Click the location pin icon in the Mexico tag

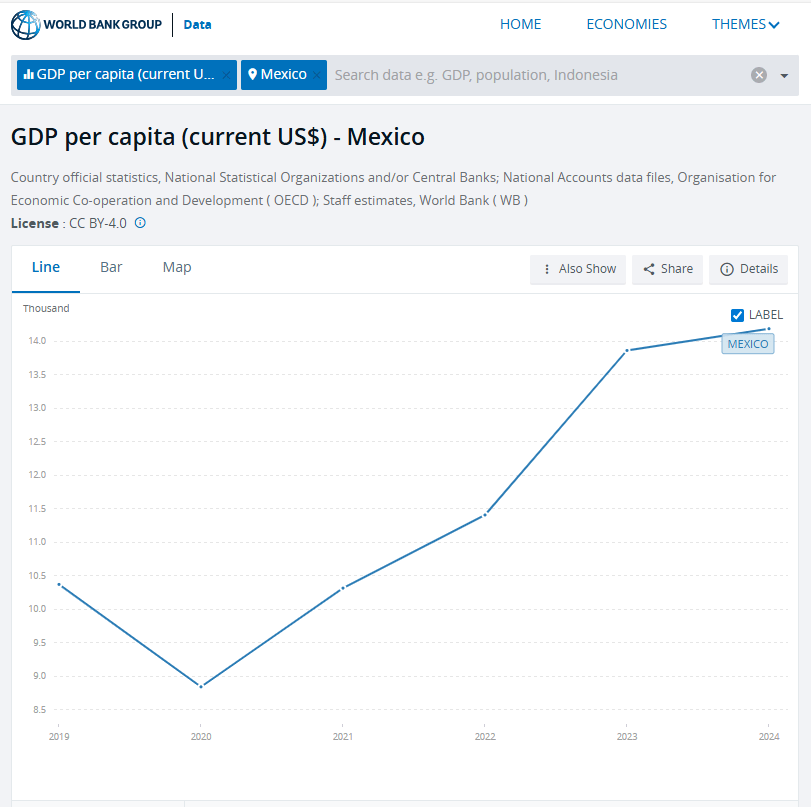253,75
